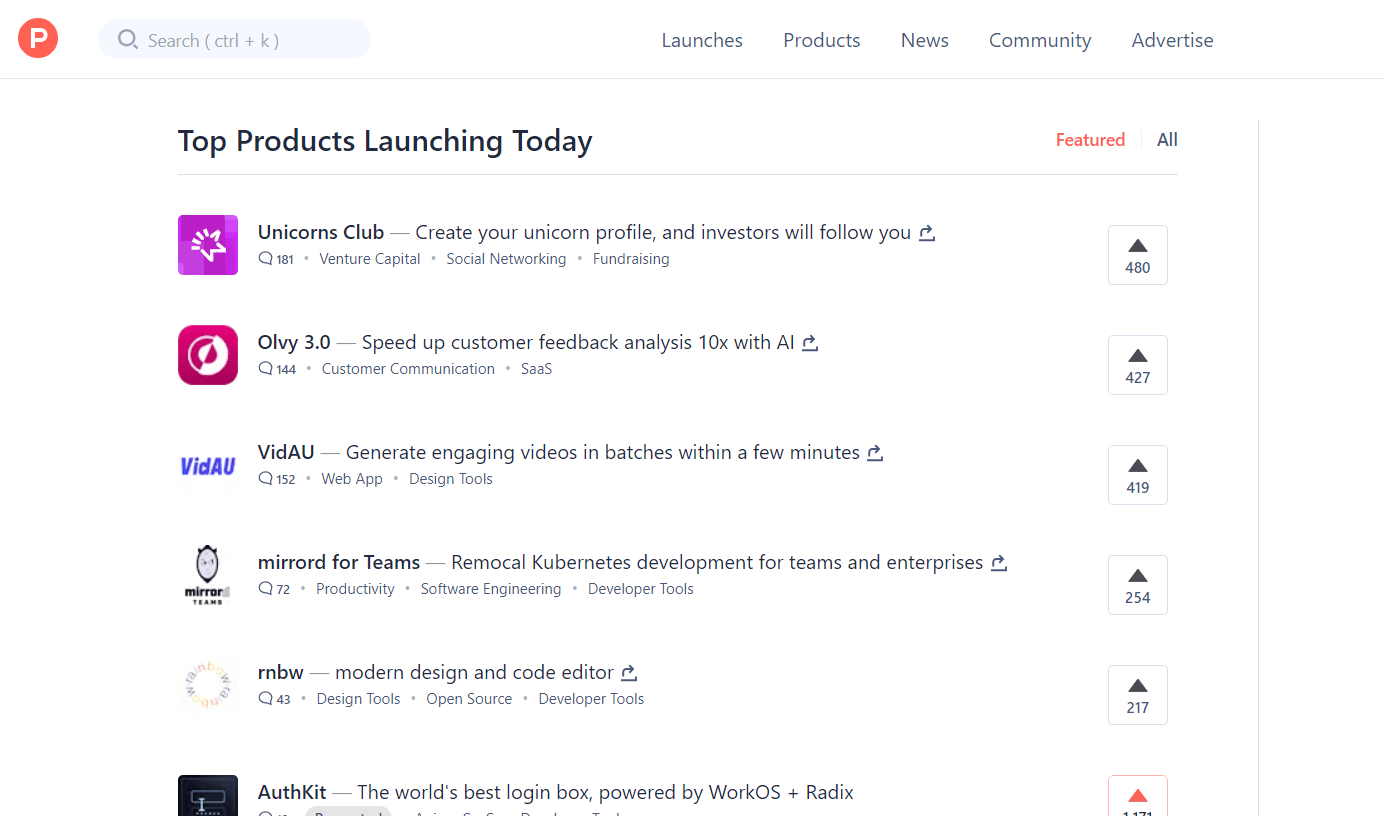Select the Customer Communication topic tag
The image size is (1385, 816).
[408, 369]
